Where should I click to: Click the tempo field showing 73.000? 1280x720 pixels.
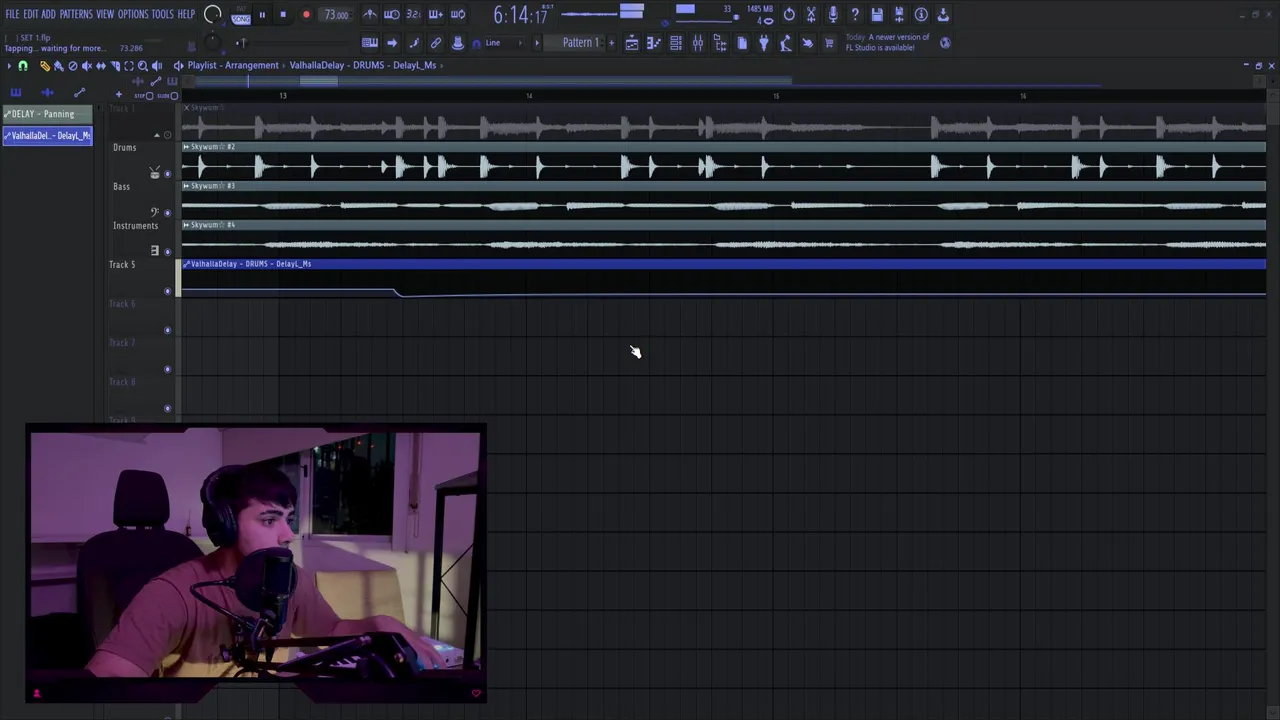337,15
